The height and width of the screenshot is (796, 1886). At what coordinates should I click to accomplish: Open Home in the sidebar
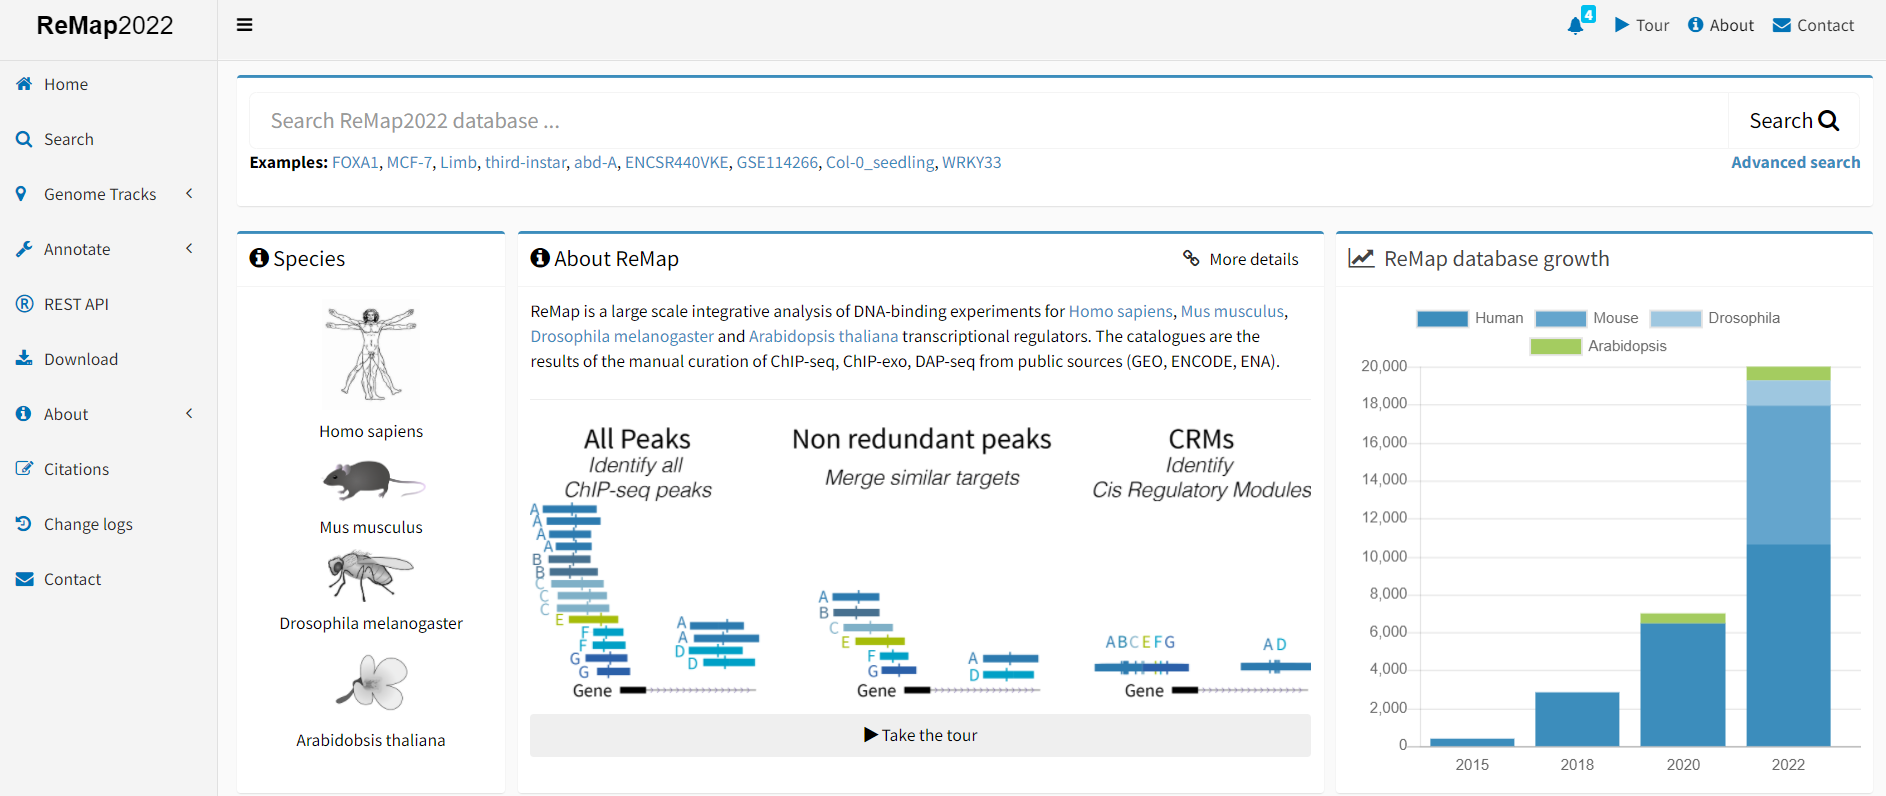[66, 85]
